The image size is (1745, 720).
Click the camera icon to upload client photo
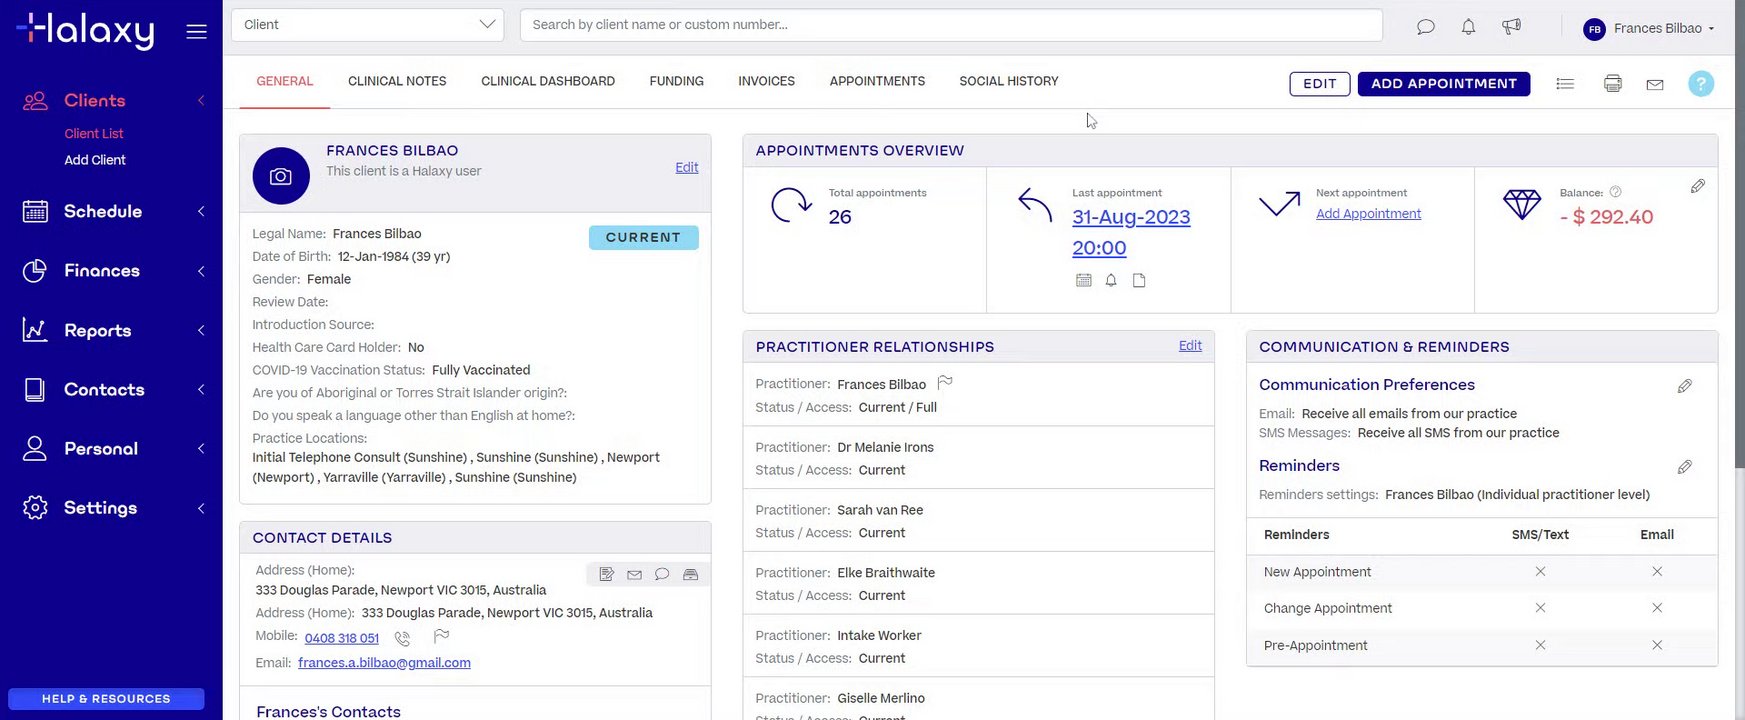[x=281, y=176]
